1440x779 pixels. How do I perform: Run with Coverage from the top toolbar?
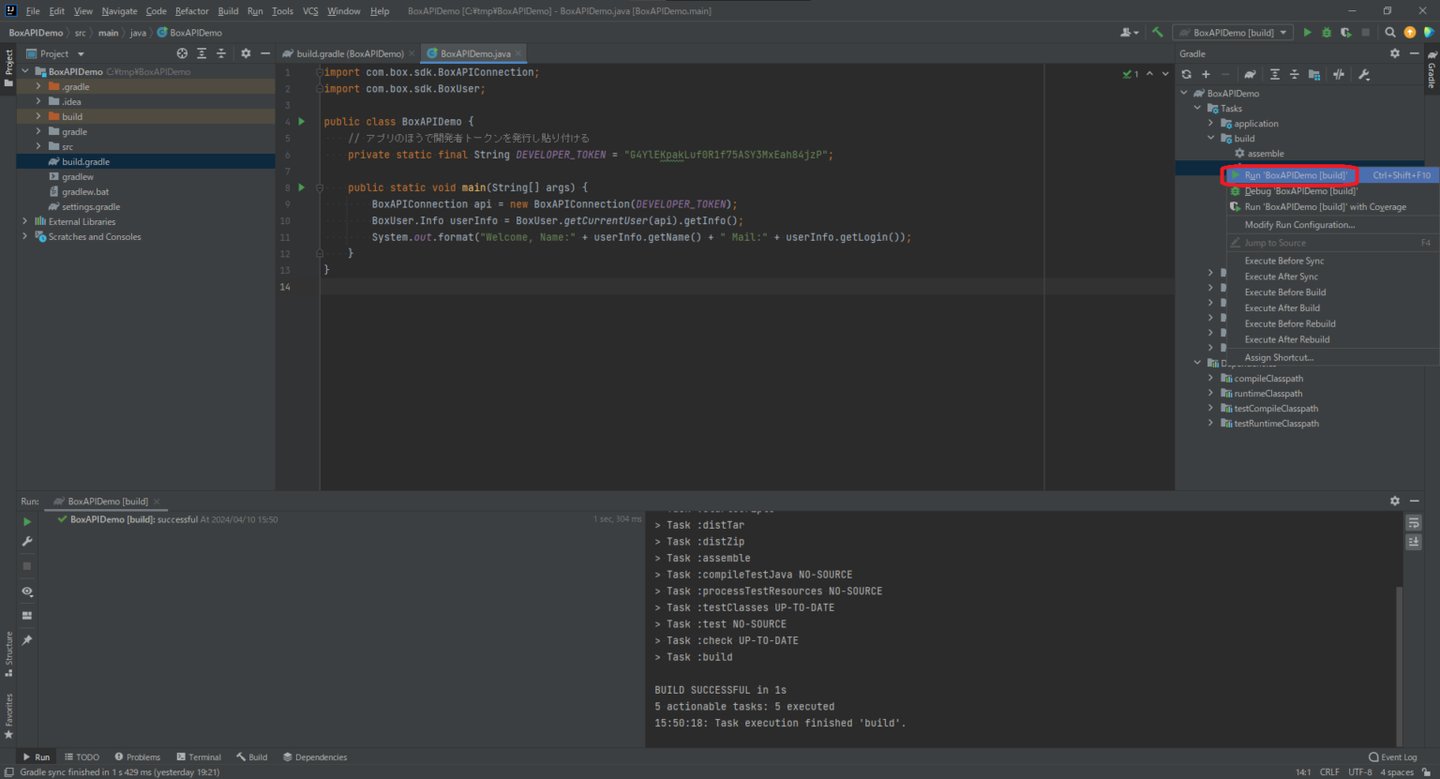pyautogui.click(x=1345, y=32)
